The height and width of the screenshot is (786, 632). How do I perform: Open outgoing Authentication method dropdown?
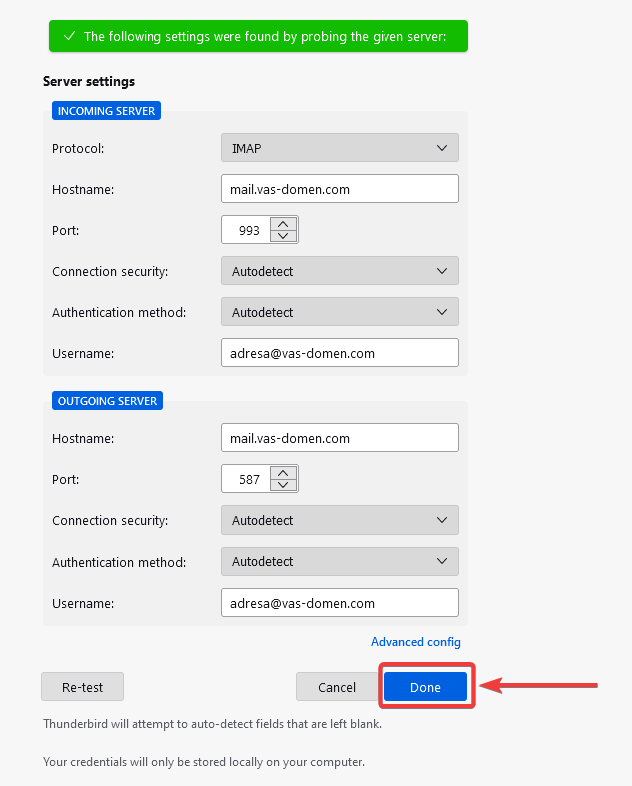[x=340, y=561]
